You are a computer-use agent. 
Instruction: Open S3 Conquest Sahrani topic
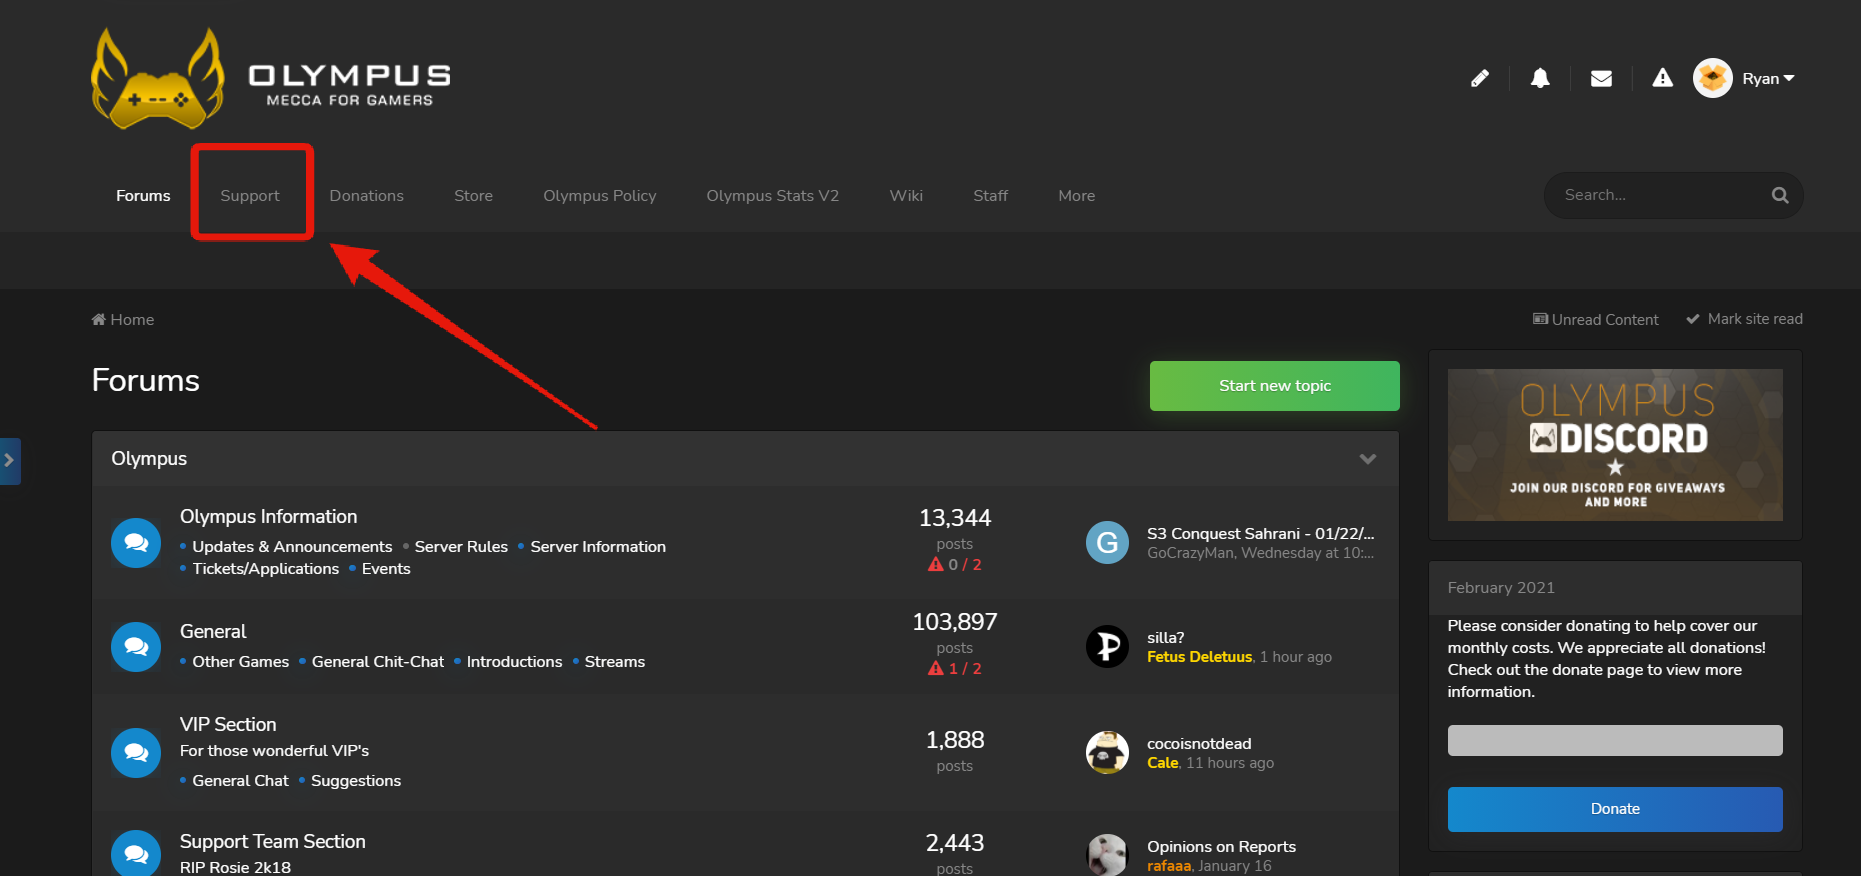pyautogui.click(x=1261, y=534)
